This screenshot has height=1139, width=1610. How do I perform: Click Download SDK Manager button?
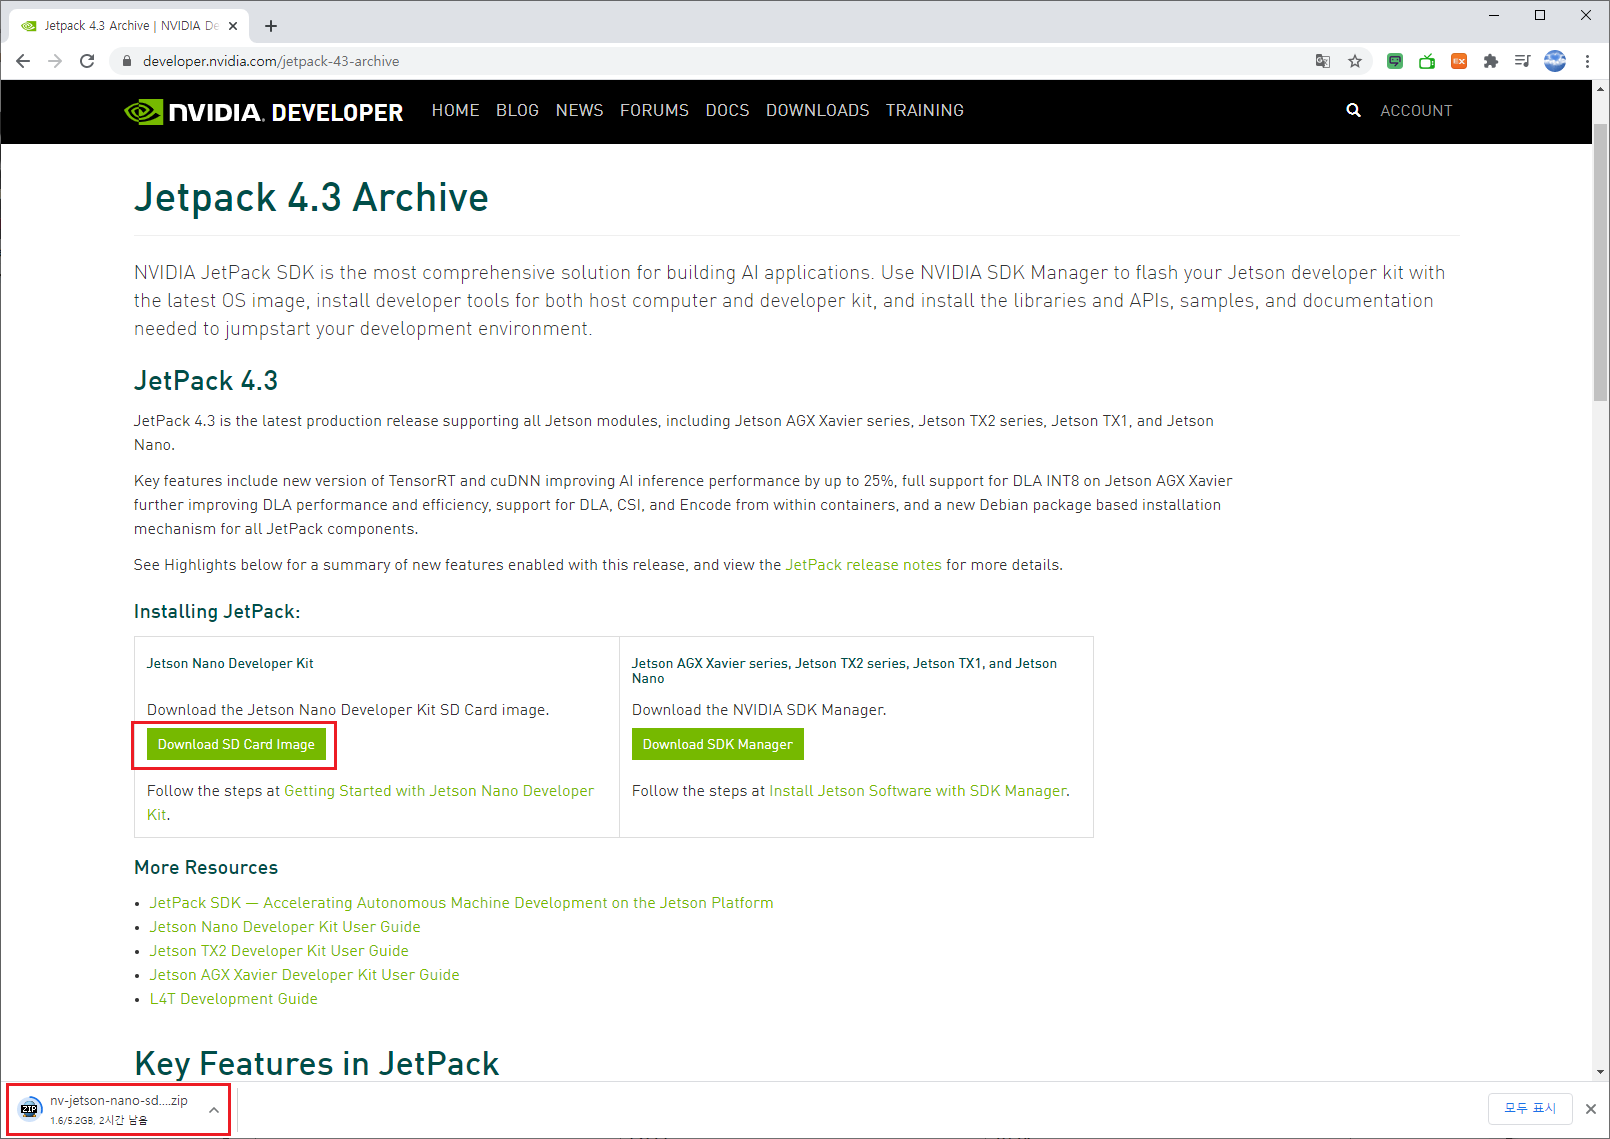[717, 744]
